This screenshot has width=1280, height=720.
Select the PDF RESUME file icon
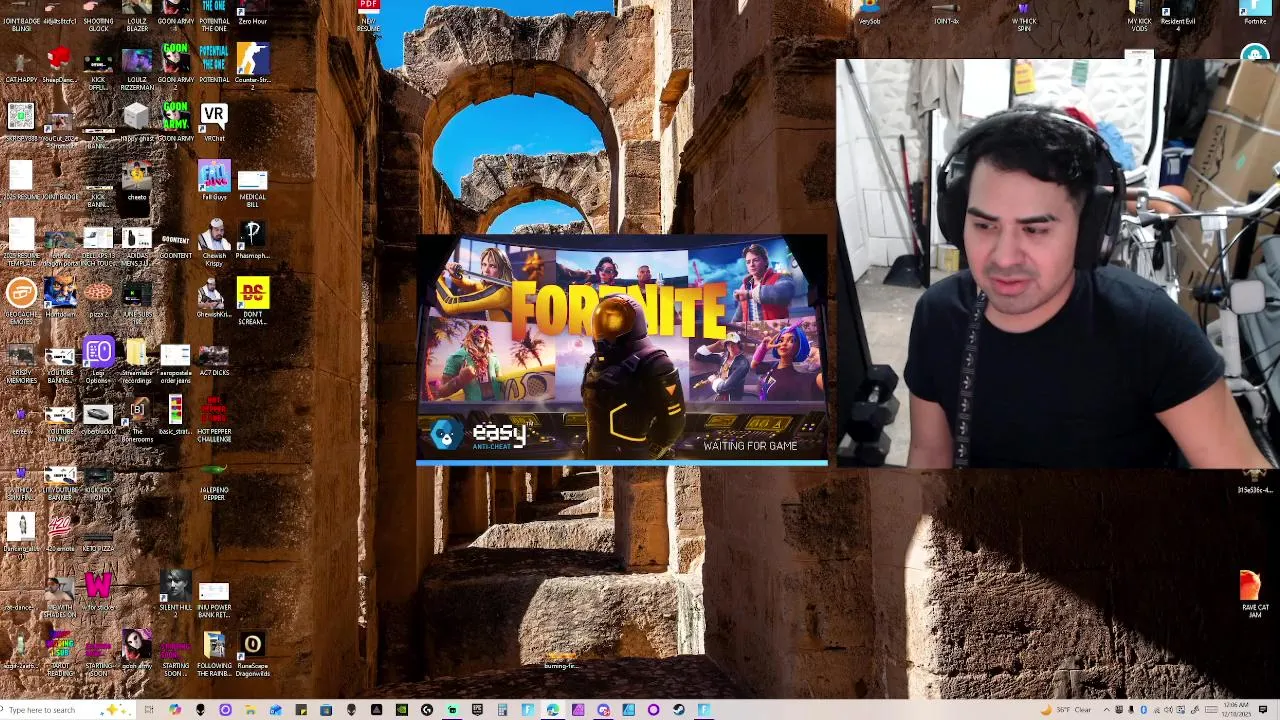pos(368,15)
